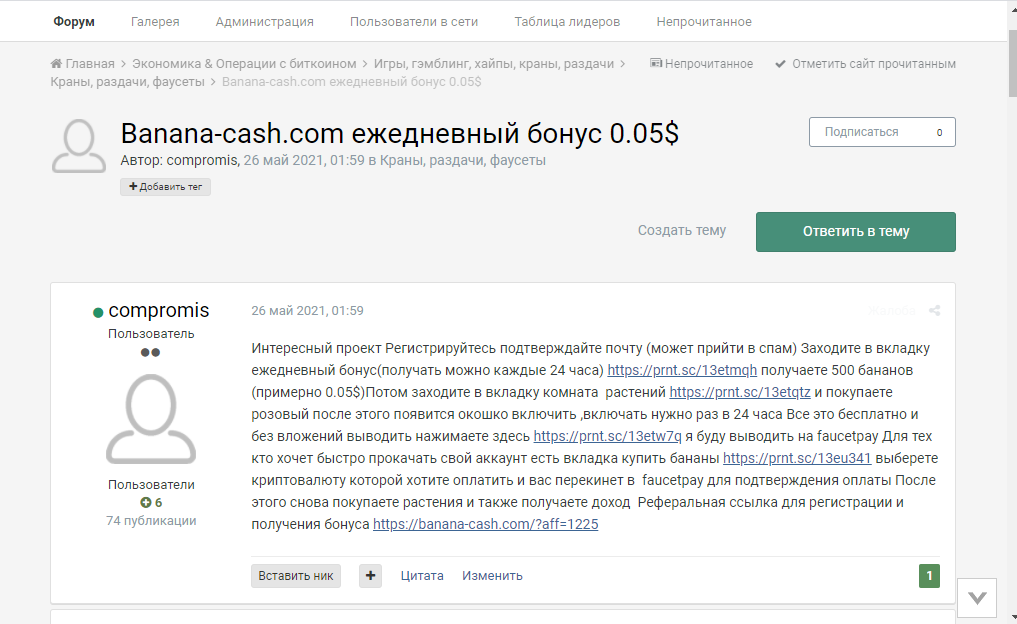Screen dimensions: 1017x624
Task: Click the post date 26 май 2021, 01:59
Action: 307,311
